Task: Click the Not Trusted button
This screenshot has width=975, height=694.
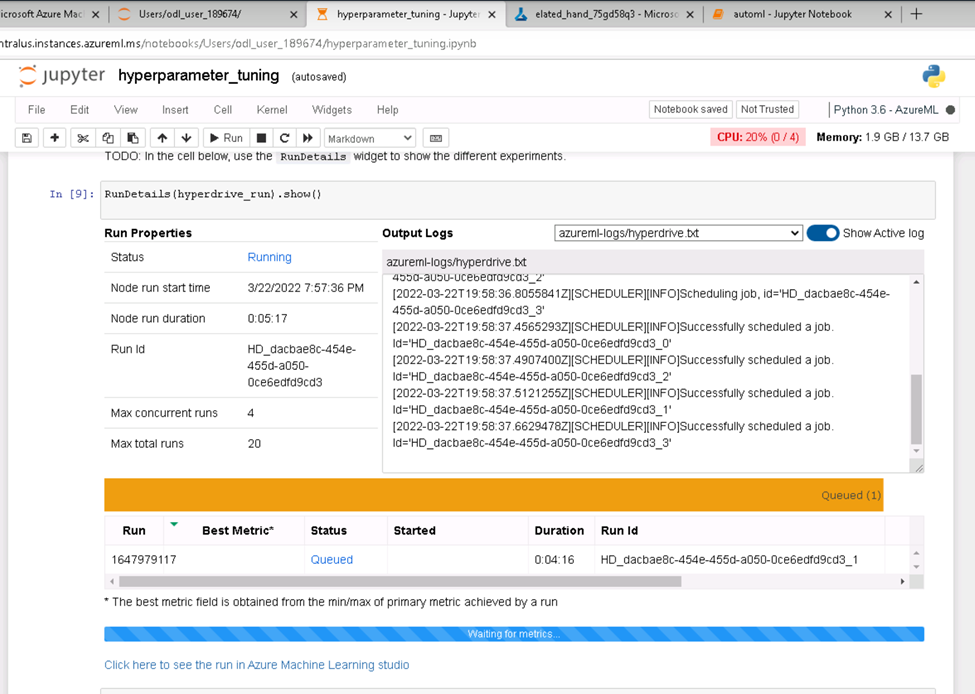Action: pyautogui.click(x=767, y=109)
